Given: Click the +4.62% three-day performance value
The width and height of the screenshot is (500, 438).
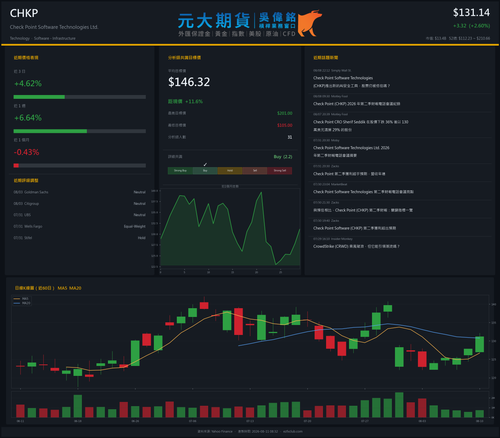Looking at the screenshot, I should [28, 83].
